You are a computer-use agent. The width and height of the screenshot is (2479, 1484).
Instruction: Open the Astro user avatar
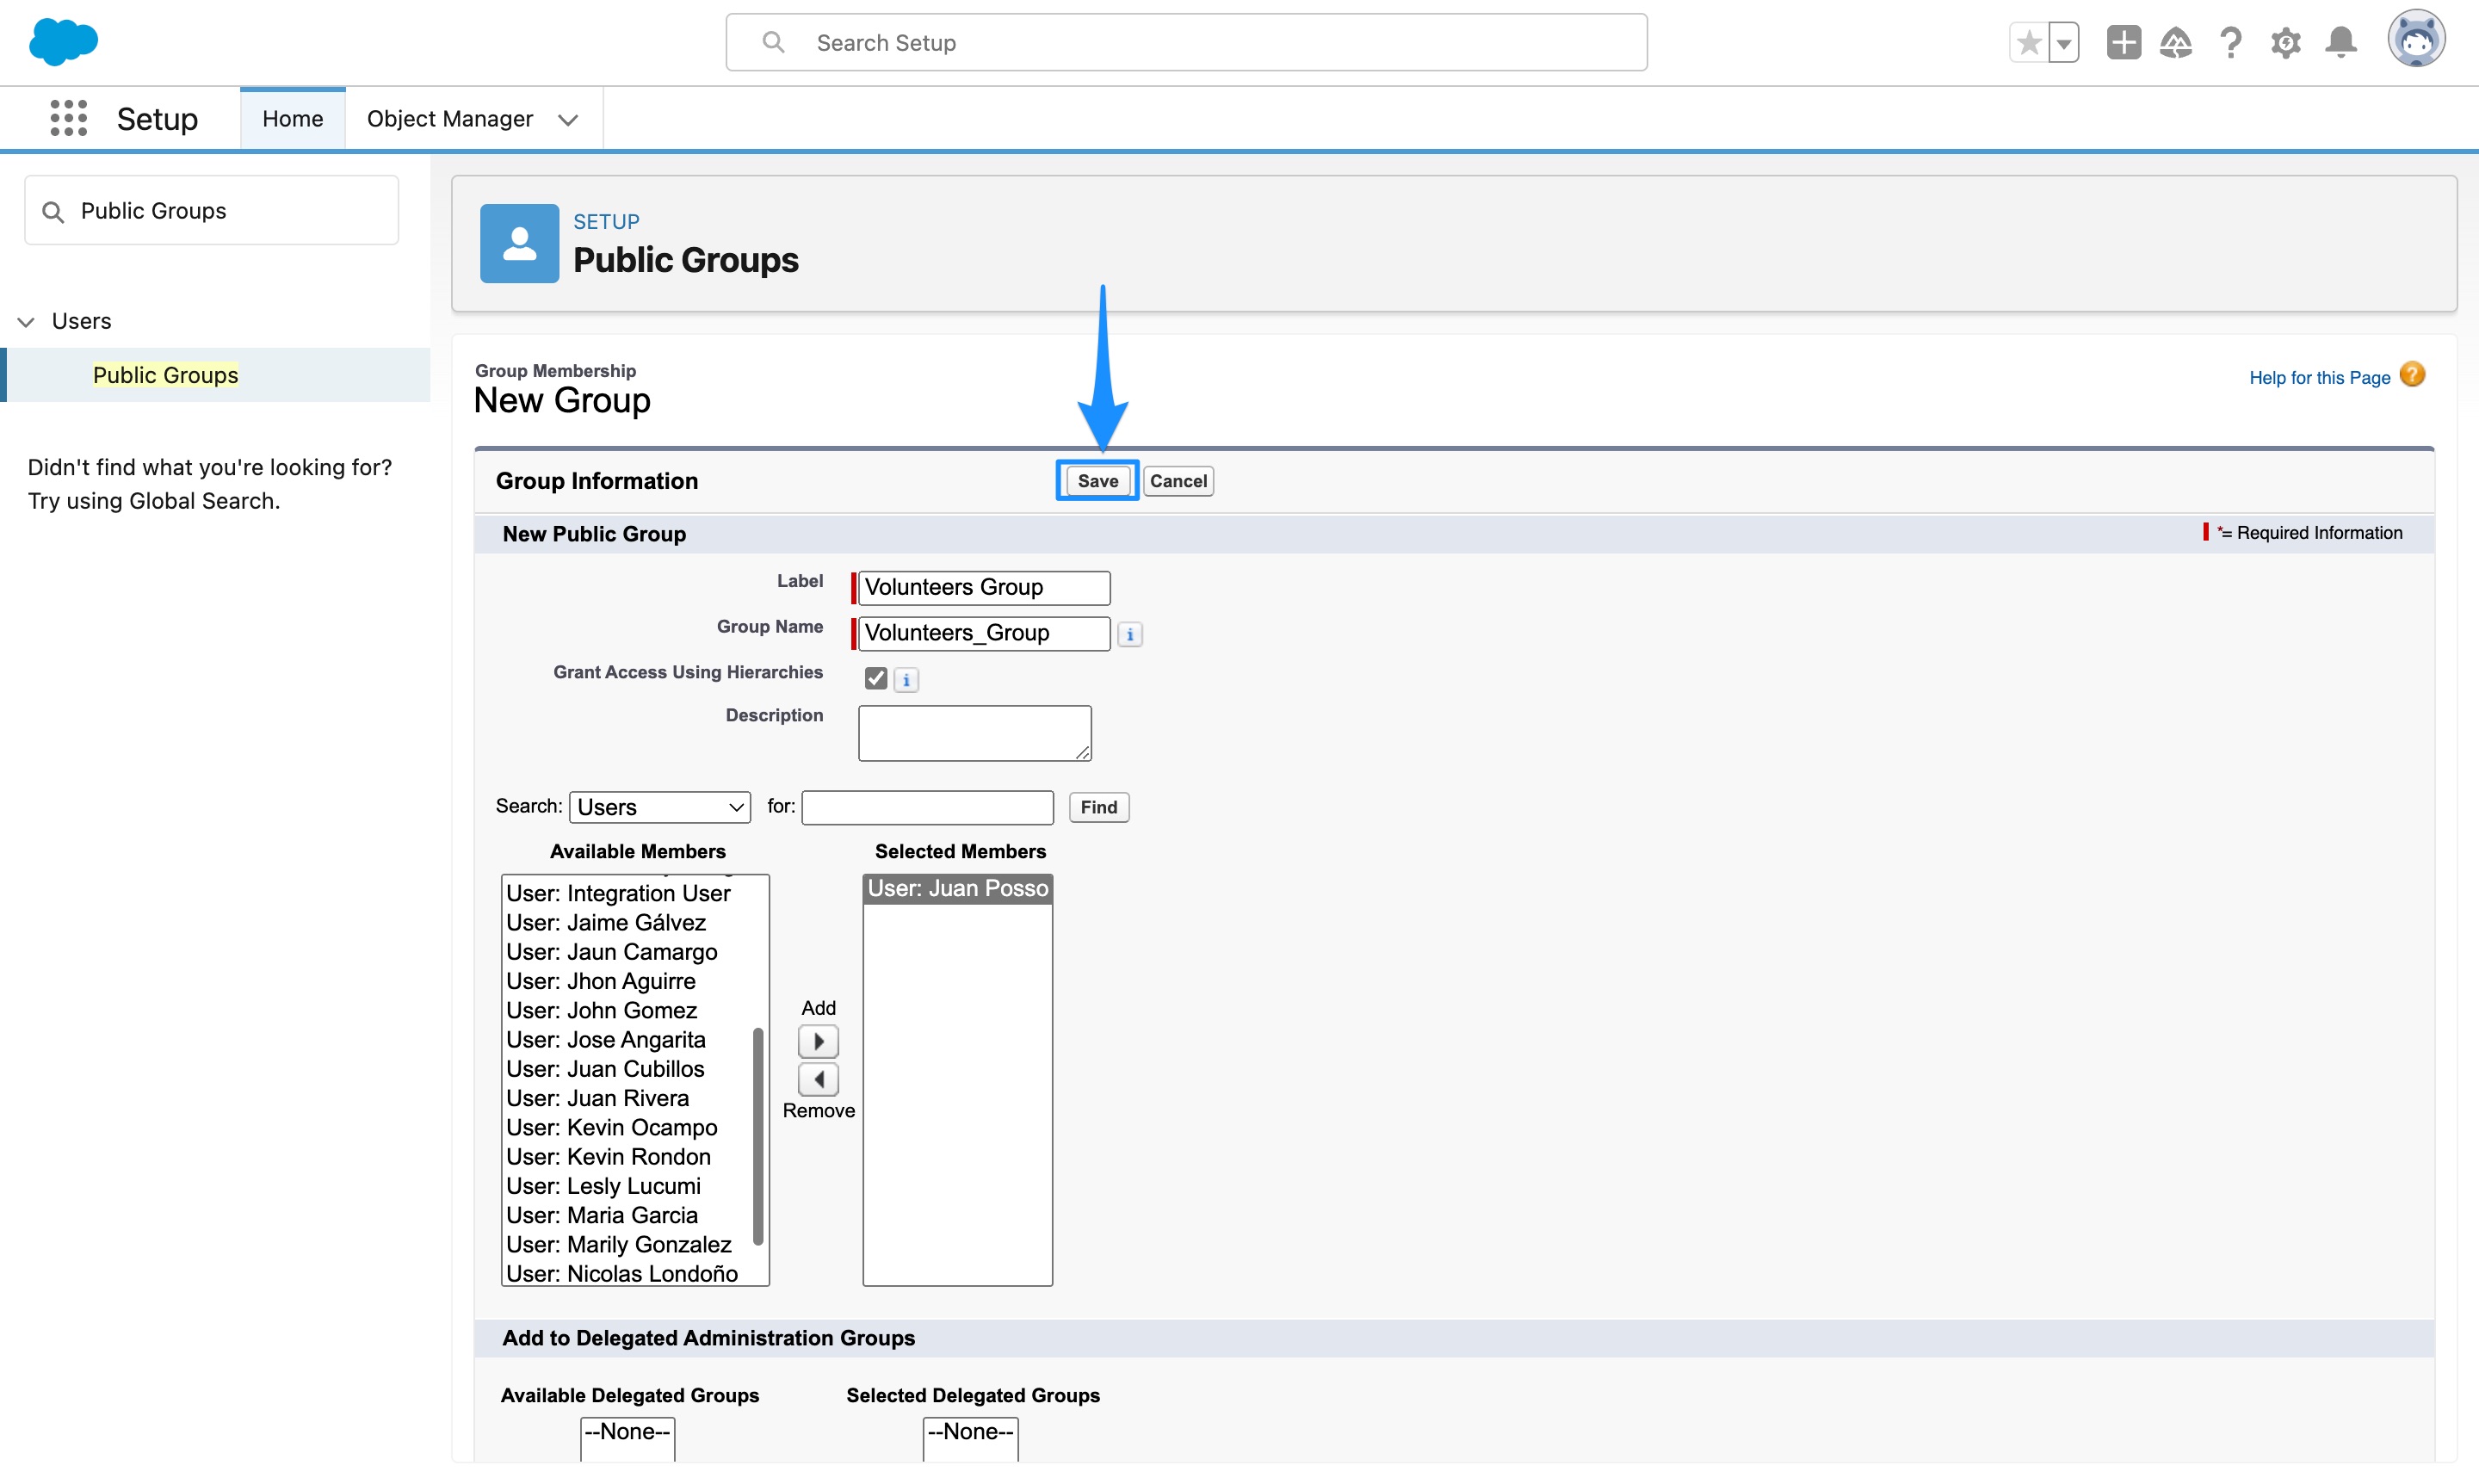point(2417,40)
